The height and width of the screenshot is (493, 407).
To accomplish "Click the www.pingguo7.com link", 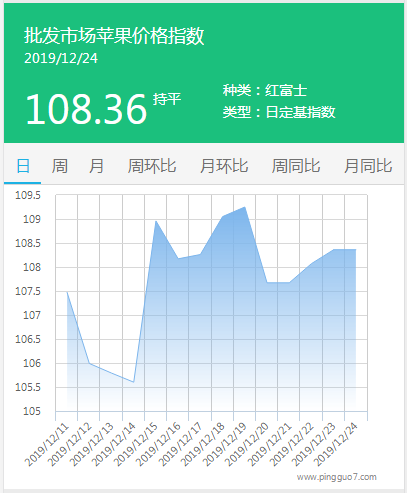I will tap(337, 477).
